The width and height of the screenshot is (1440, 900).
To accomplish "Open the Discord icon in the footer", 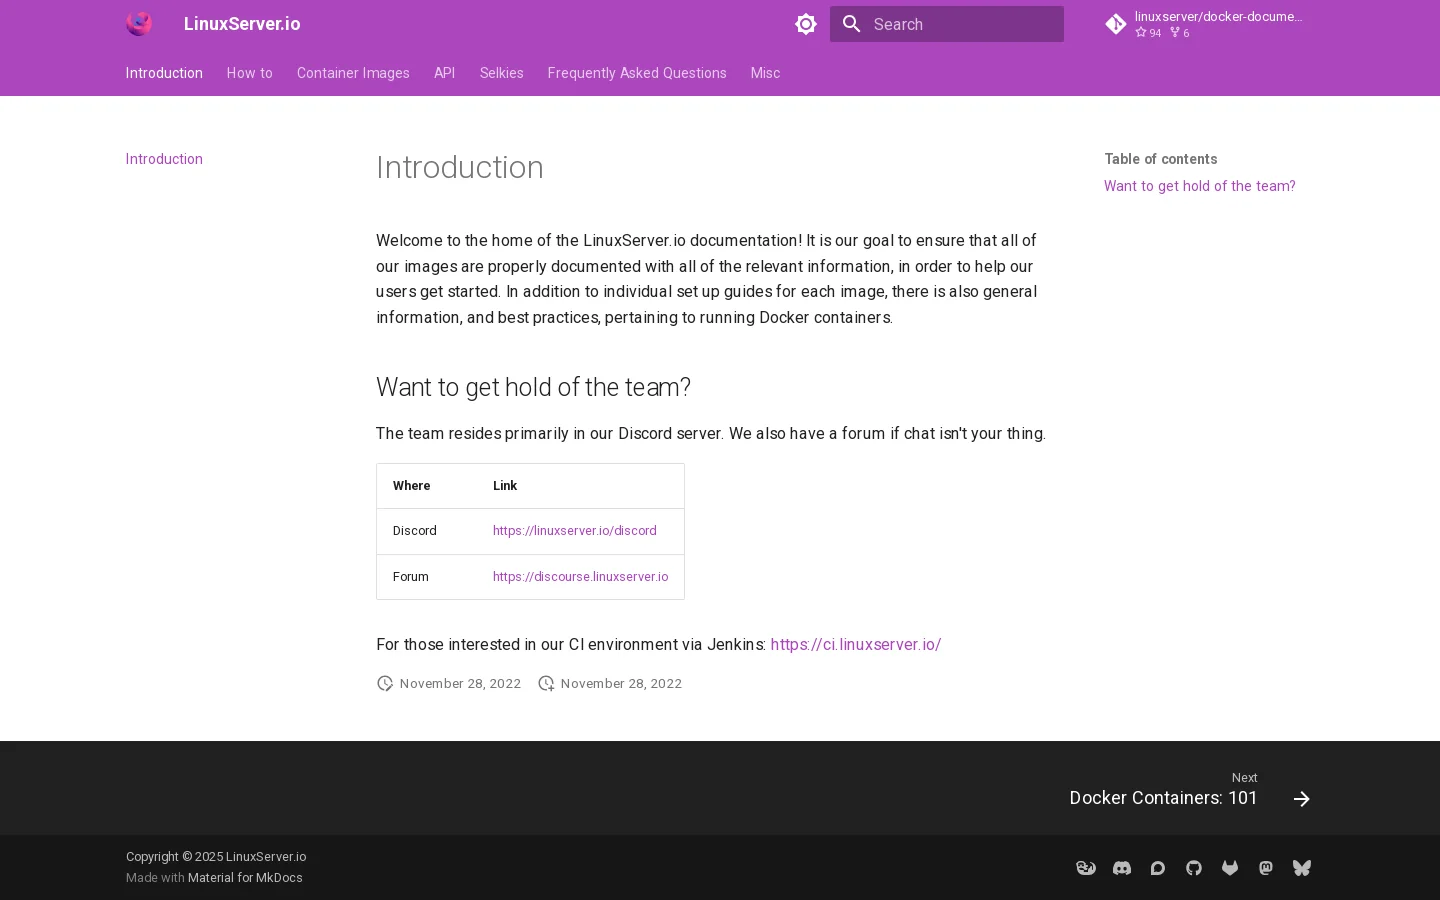I will pos(1122,868).
